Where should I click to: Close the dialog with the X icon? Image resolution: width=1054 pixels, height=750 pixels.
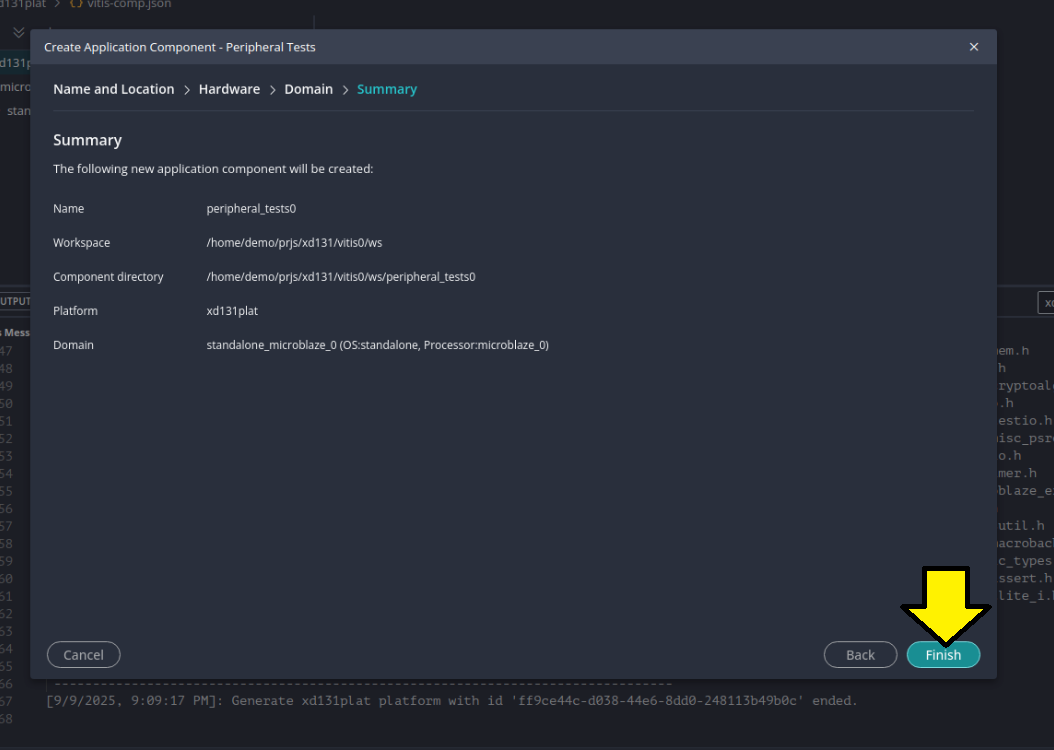[974, 47]
